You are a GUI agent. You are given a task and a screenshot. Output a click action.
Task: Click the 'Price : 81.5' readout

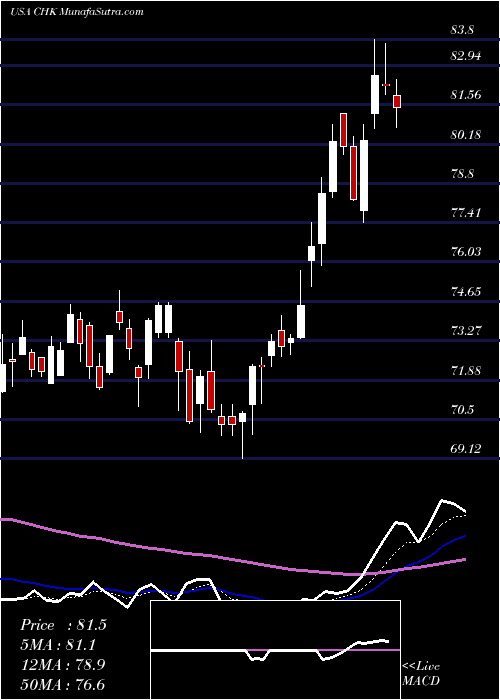[x=63, y=625]
